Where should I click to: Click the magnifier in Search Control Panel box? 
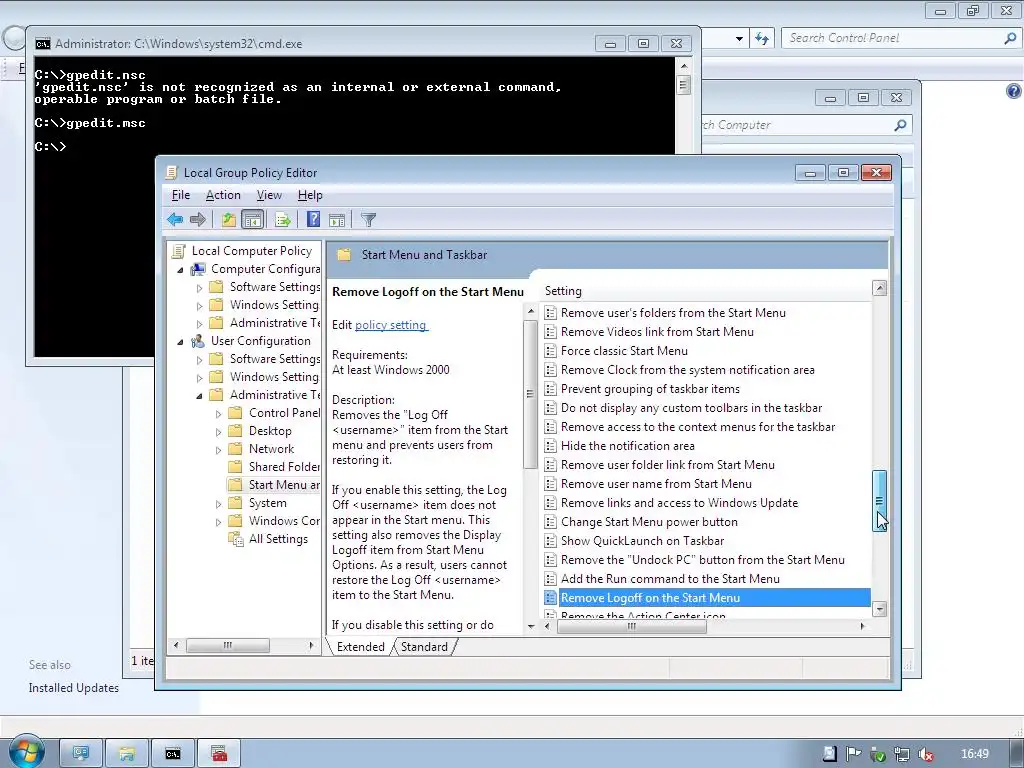1010,39
